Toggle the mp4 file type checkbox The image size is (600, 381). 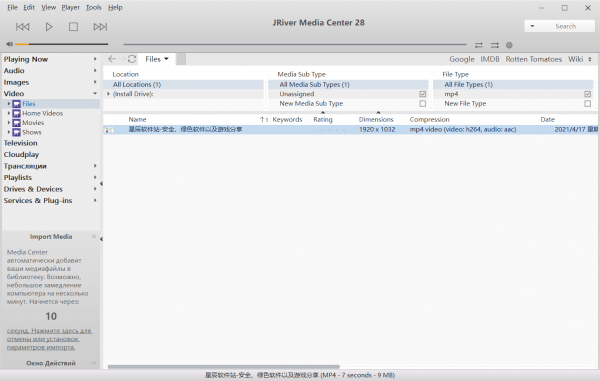click(587, 94)
